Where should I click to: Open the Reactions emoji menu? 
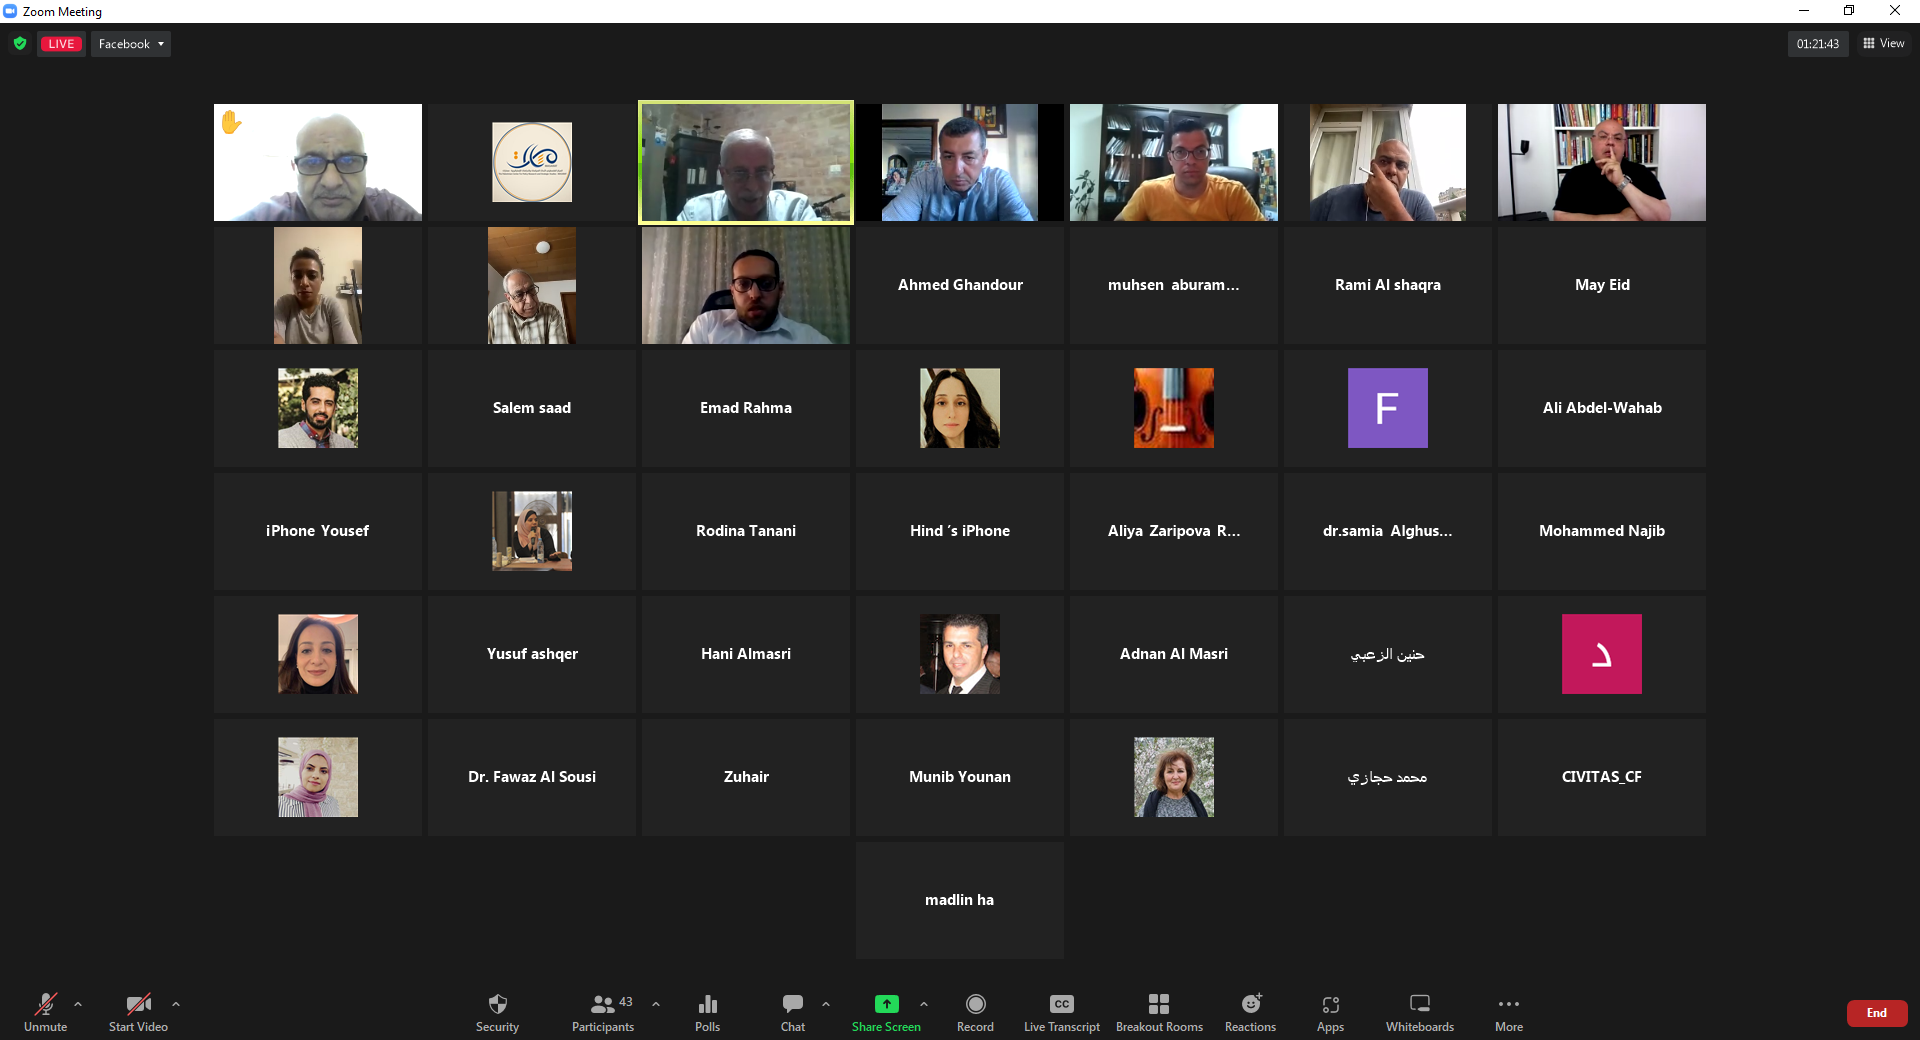[x=1250, y=1011]
